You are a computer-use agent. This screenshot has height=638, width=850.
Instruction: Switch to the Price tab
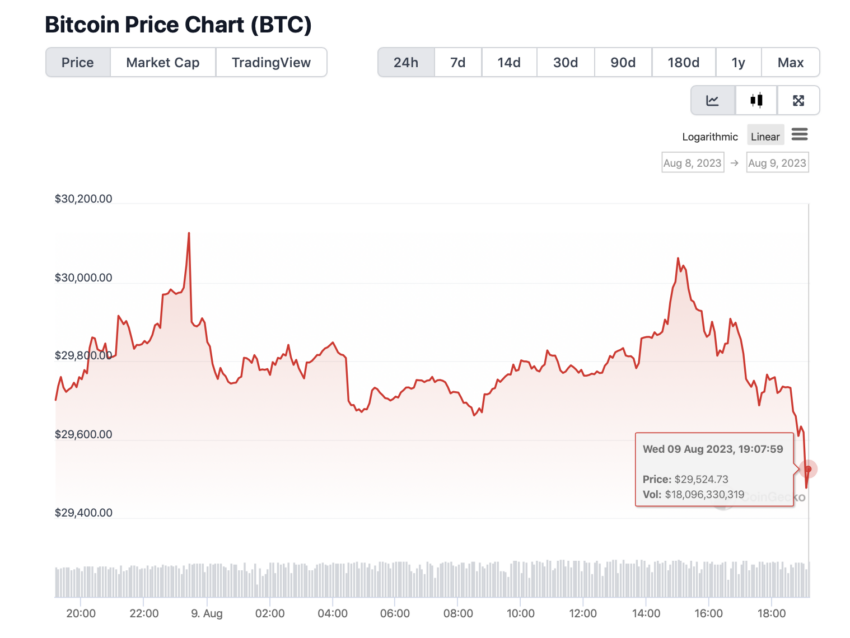click(78, 62)
